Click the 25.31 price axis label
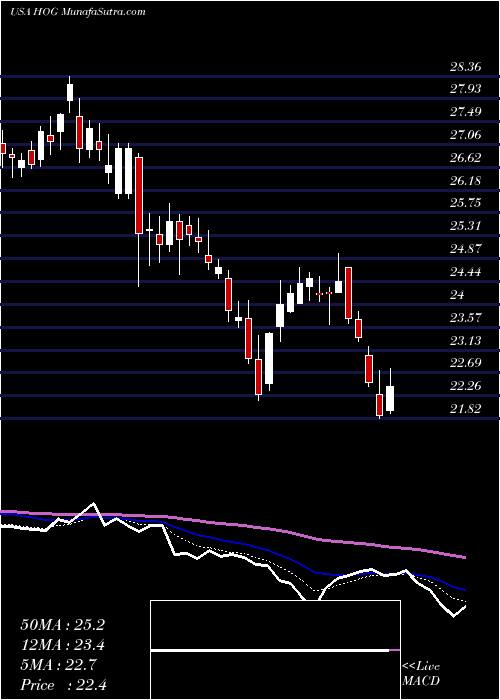This screenshot has height=700, width=500. (x=465, y=226)
